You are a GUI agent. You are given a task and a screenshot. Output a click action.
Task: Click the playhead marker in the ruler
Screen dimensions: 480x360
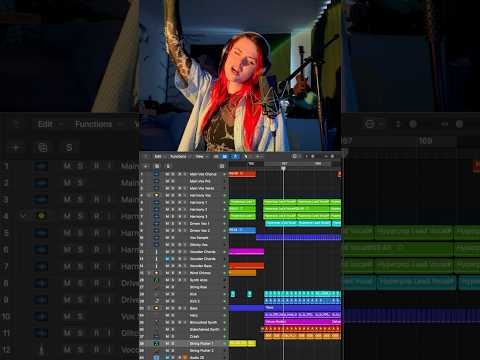[283, 169]
